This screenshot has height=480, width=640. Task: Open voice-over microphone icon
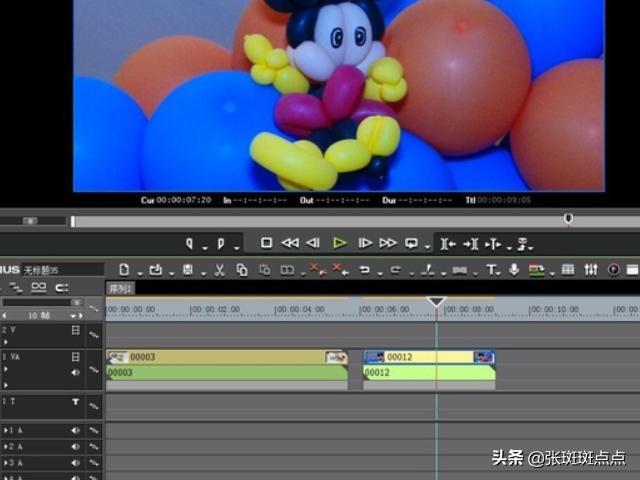(x=514, y=269)
